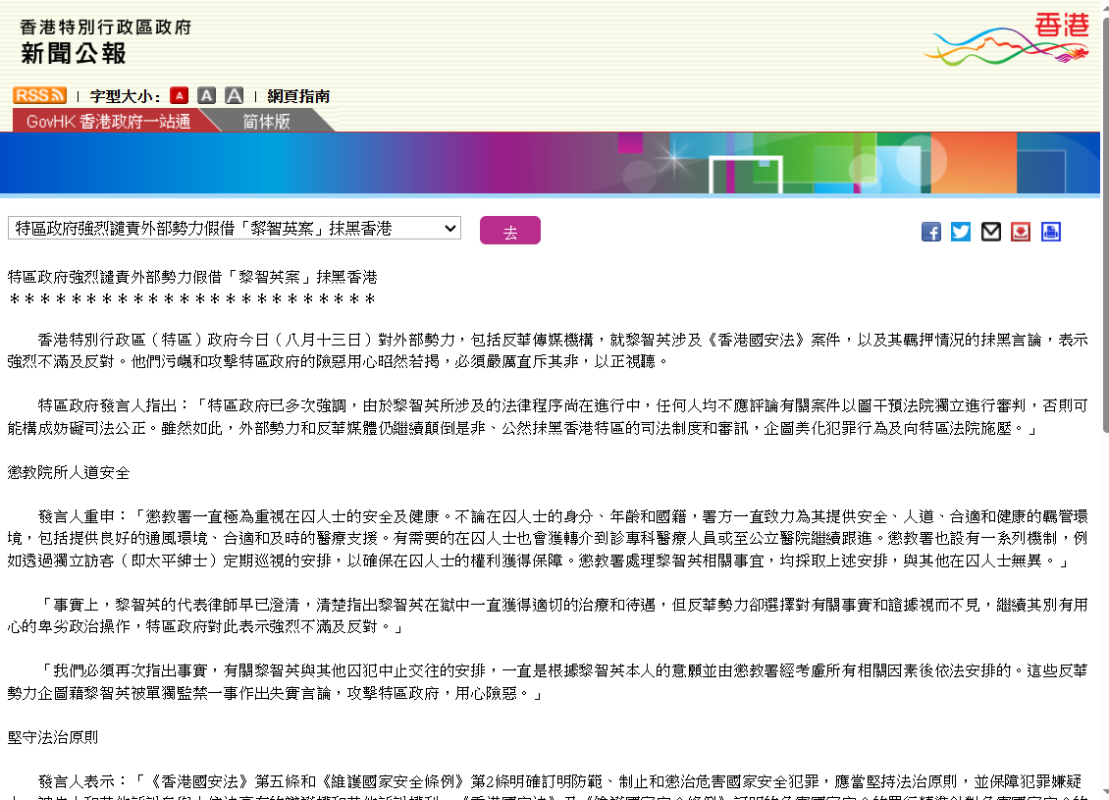The height and width of the screenshot is (800, 1109).
Task: Click the 新聞公報 header title
Action: [74, 53]
